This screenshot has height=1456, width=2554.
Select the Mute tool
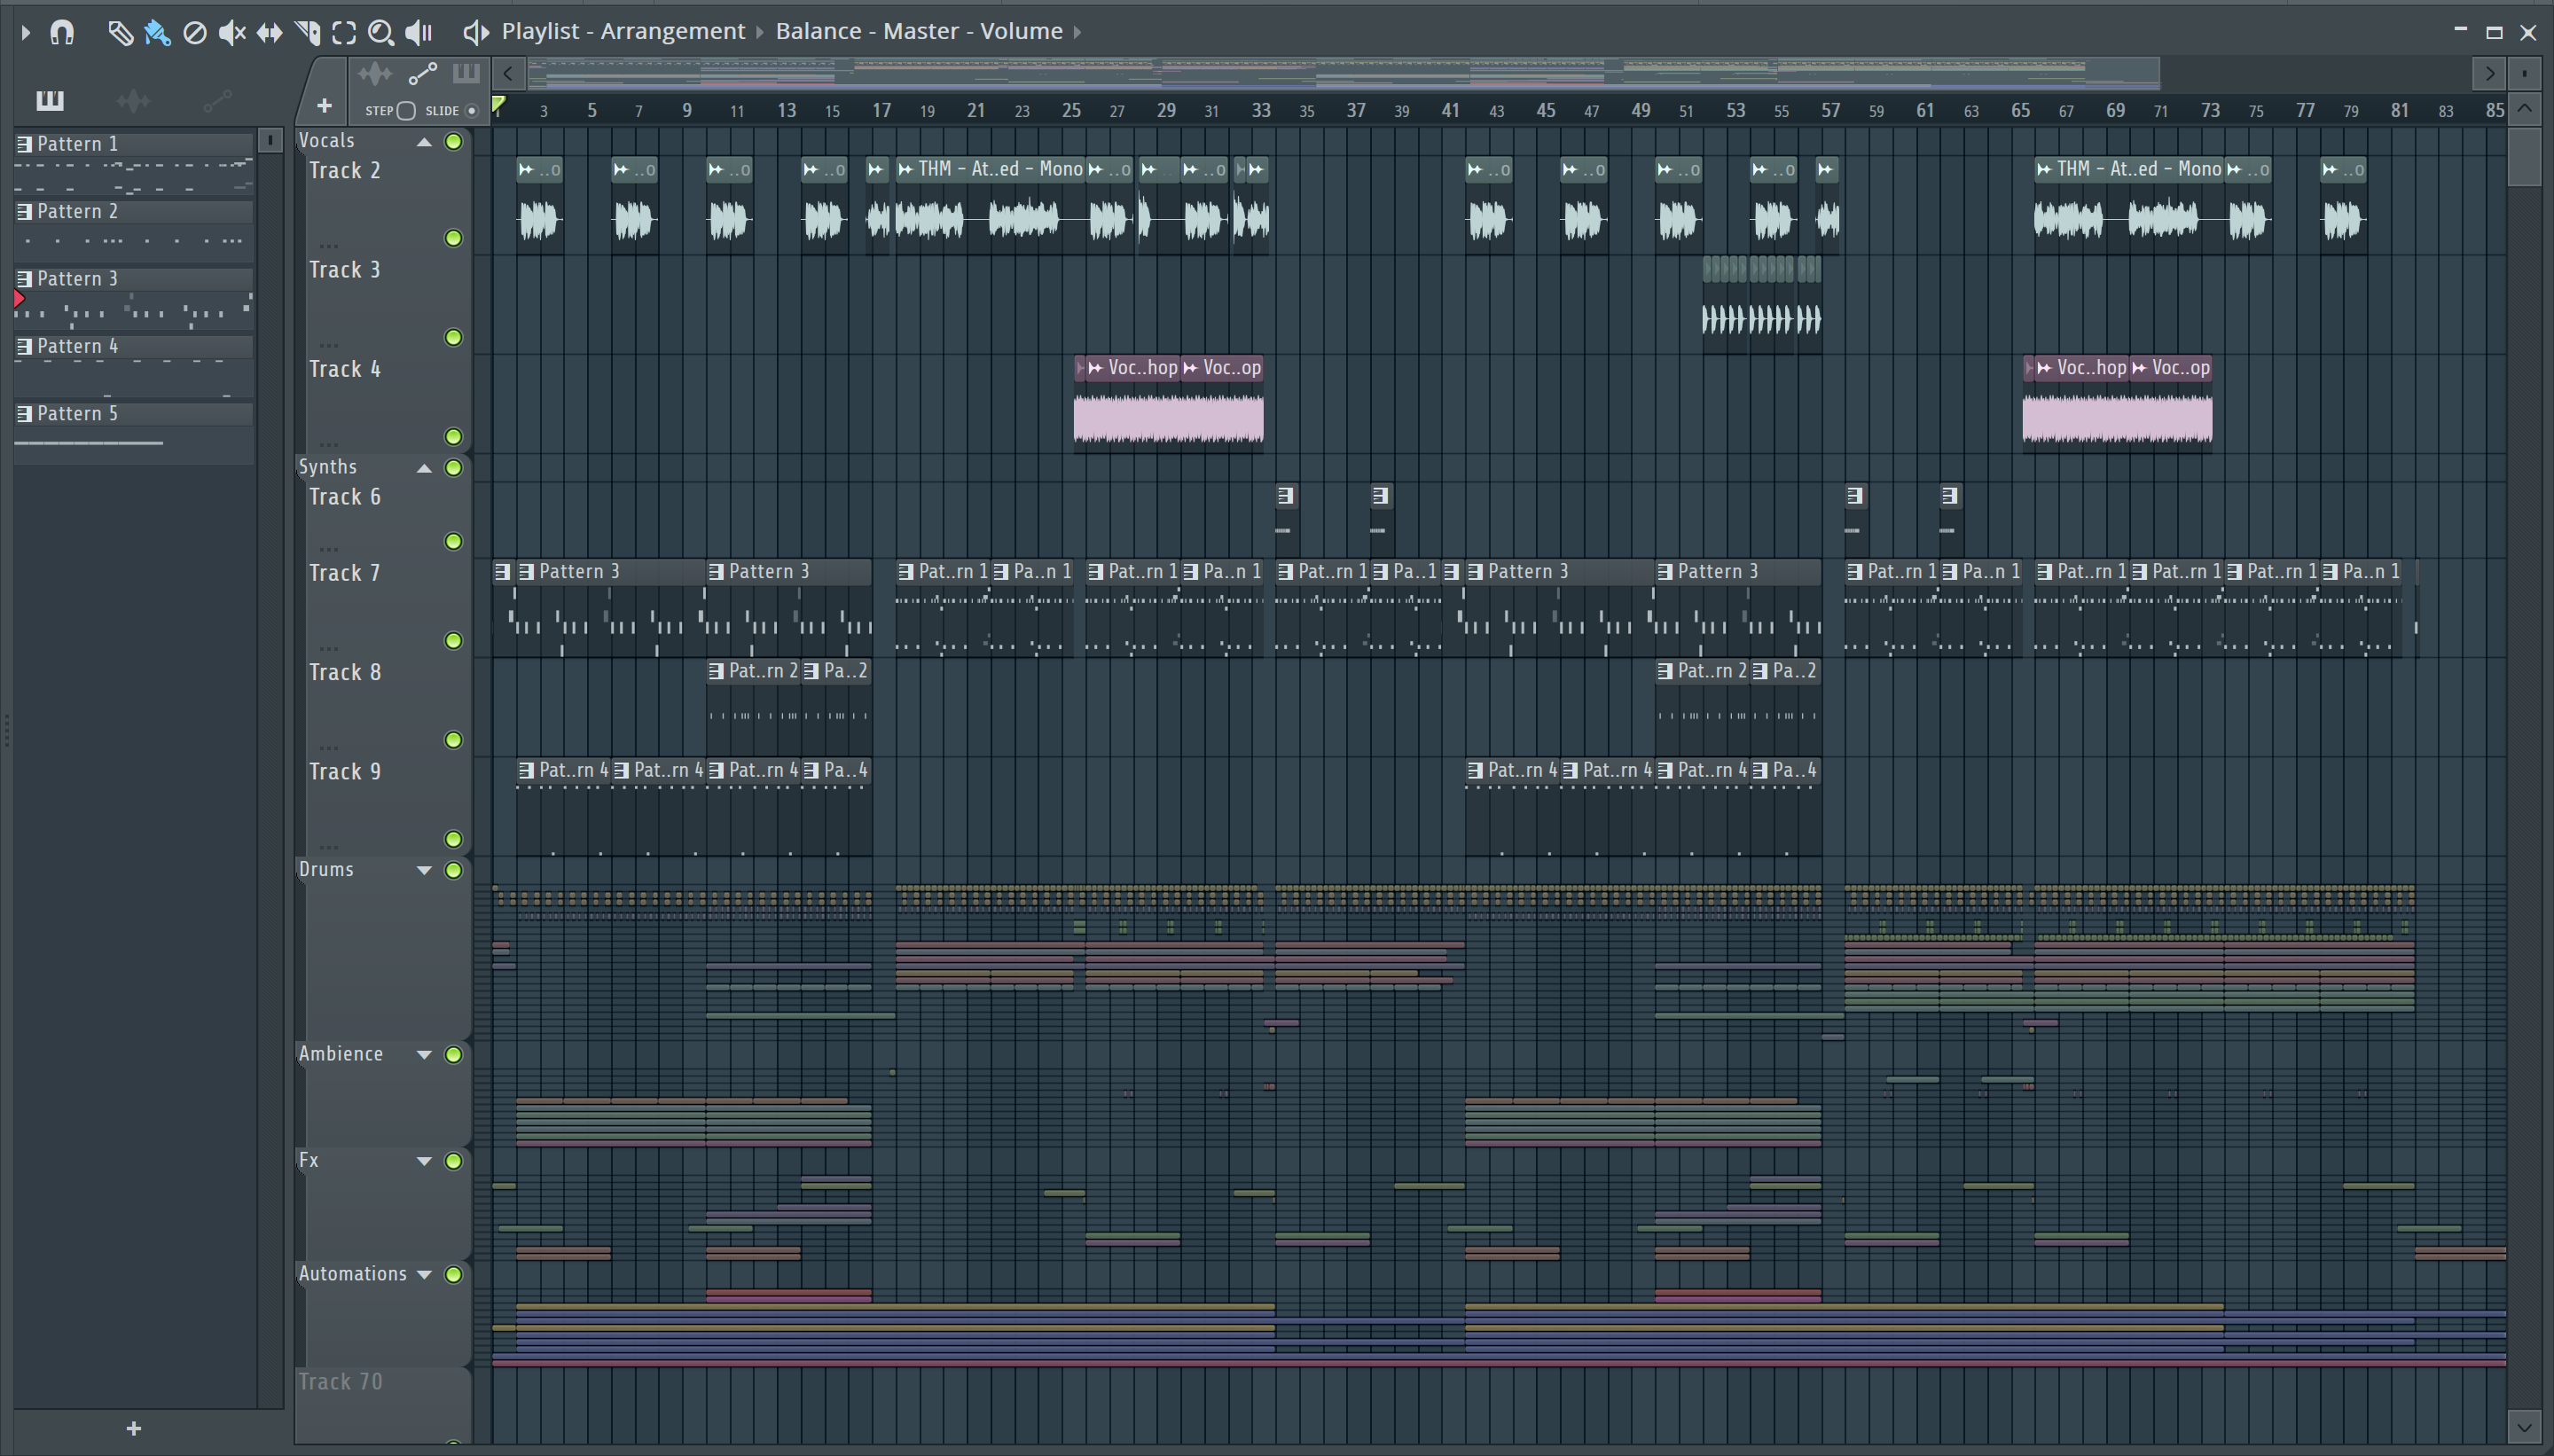coord(232,33)
